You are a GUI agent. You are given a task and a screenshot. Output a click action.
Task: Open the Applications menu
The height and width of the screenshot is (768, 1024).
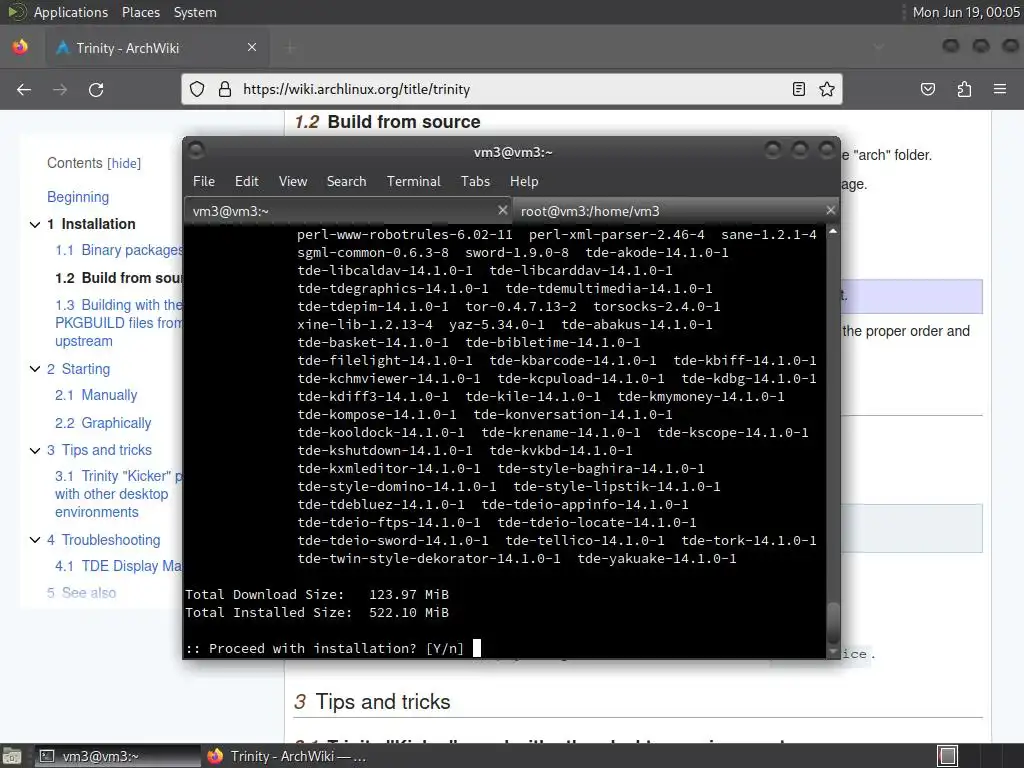[x=71, y=12]
